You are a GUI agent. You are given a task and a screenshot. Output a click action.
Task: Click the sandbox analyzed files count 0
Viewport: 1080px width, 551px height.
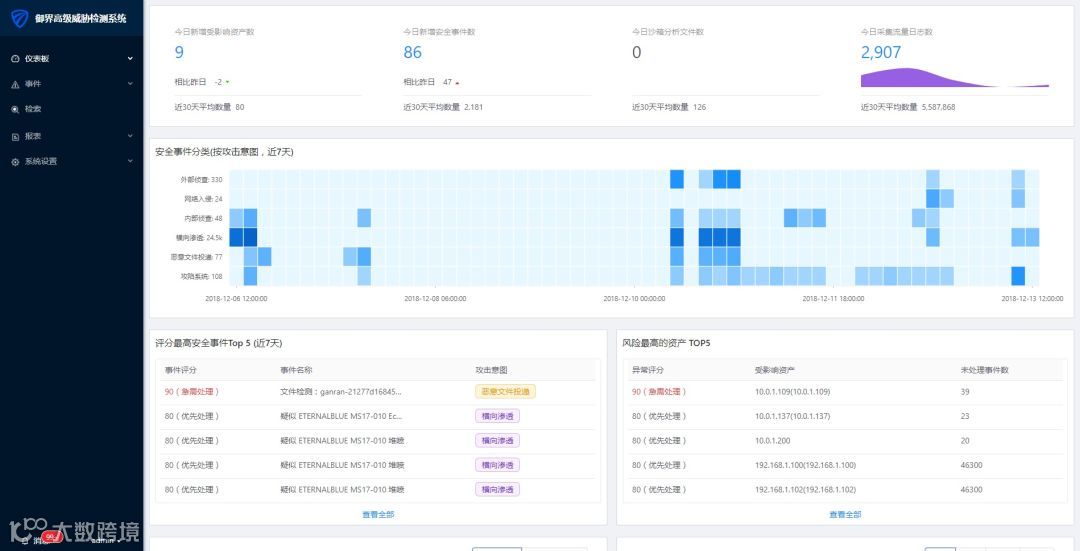click(x=636, y=52)
